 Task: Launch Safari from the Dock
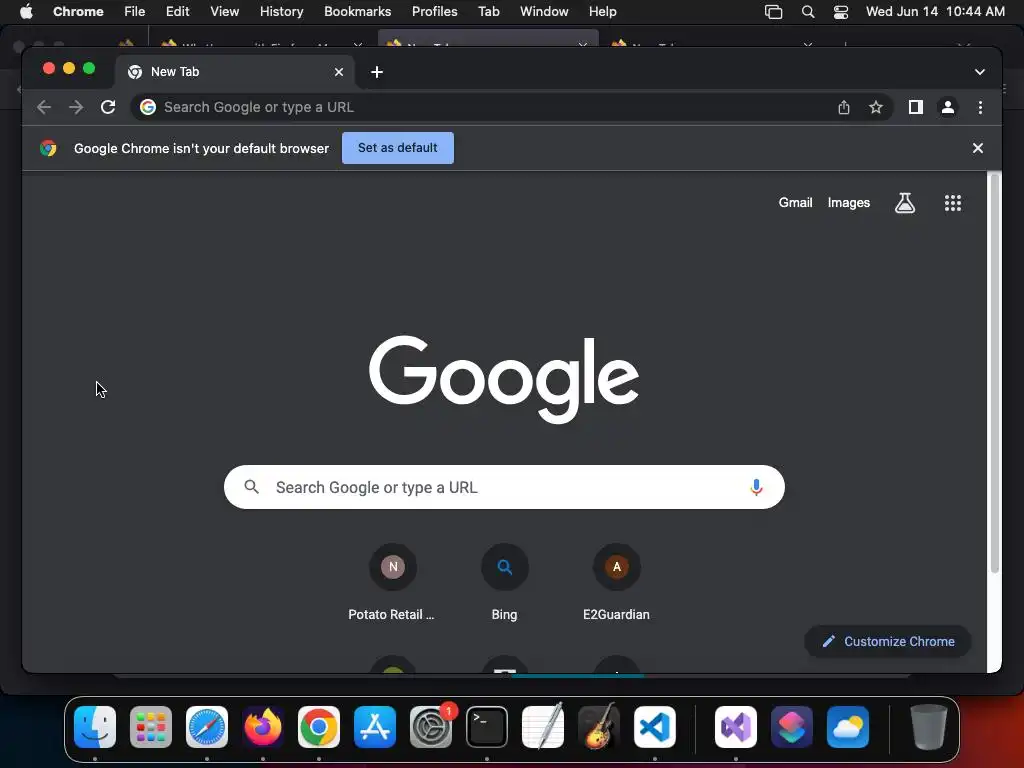(x=207, y=727)
